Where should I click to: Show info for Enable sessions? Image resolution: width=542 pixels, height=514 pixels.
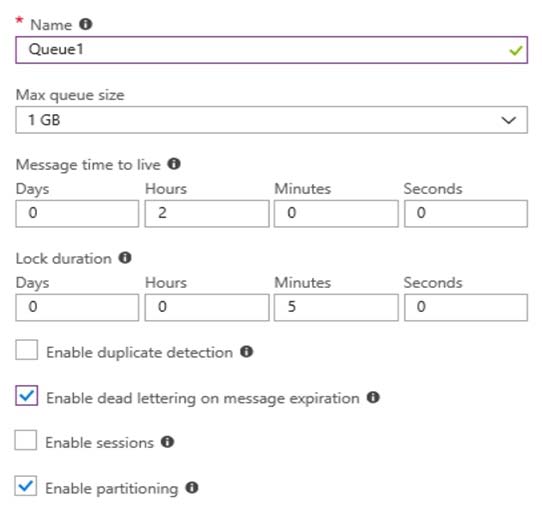[x=167, y=442]
